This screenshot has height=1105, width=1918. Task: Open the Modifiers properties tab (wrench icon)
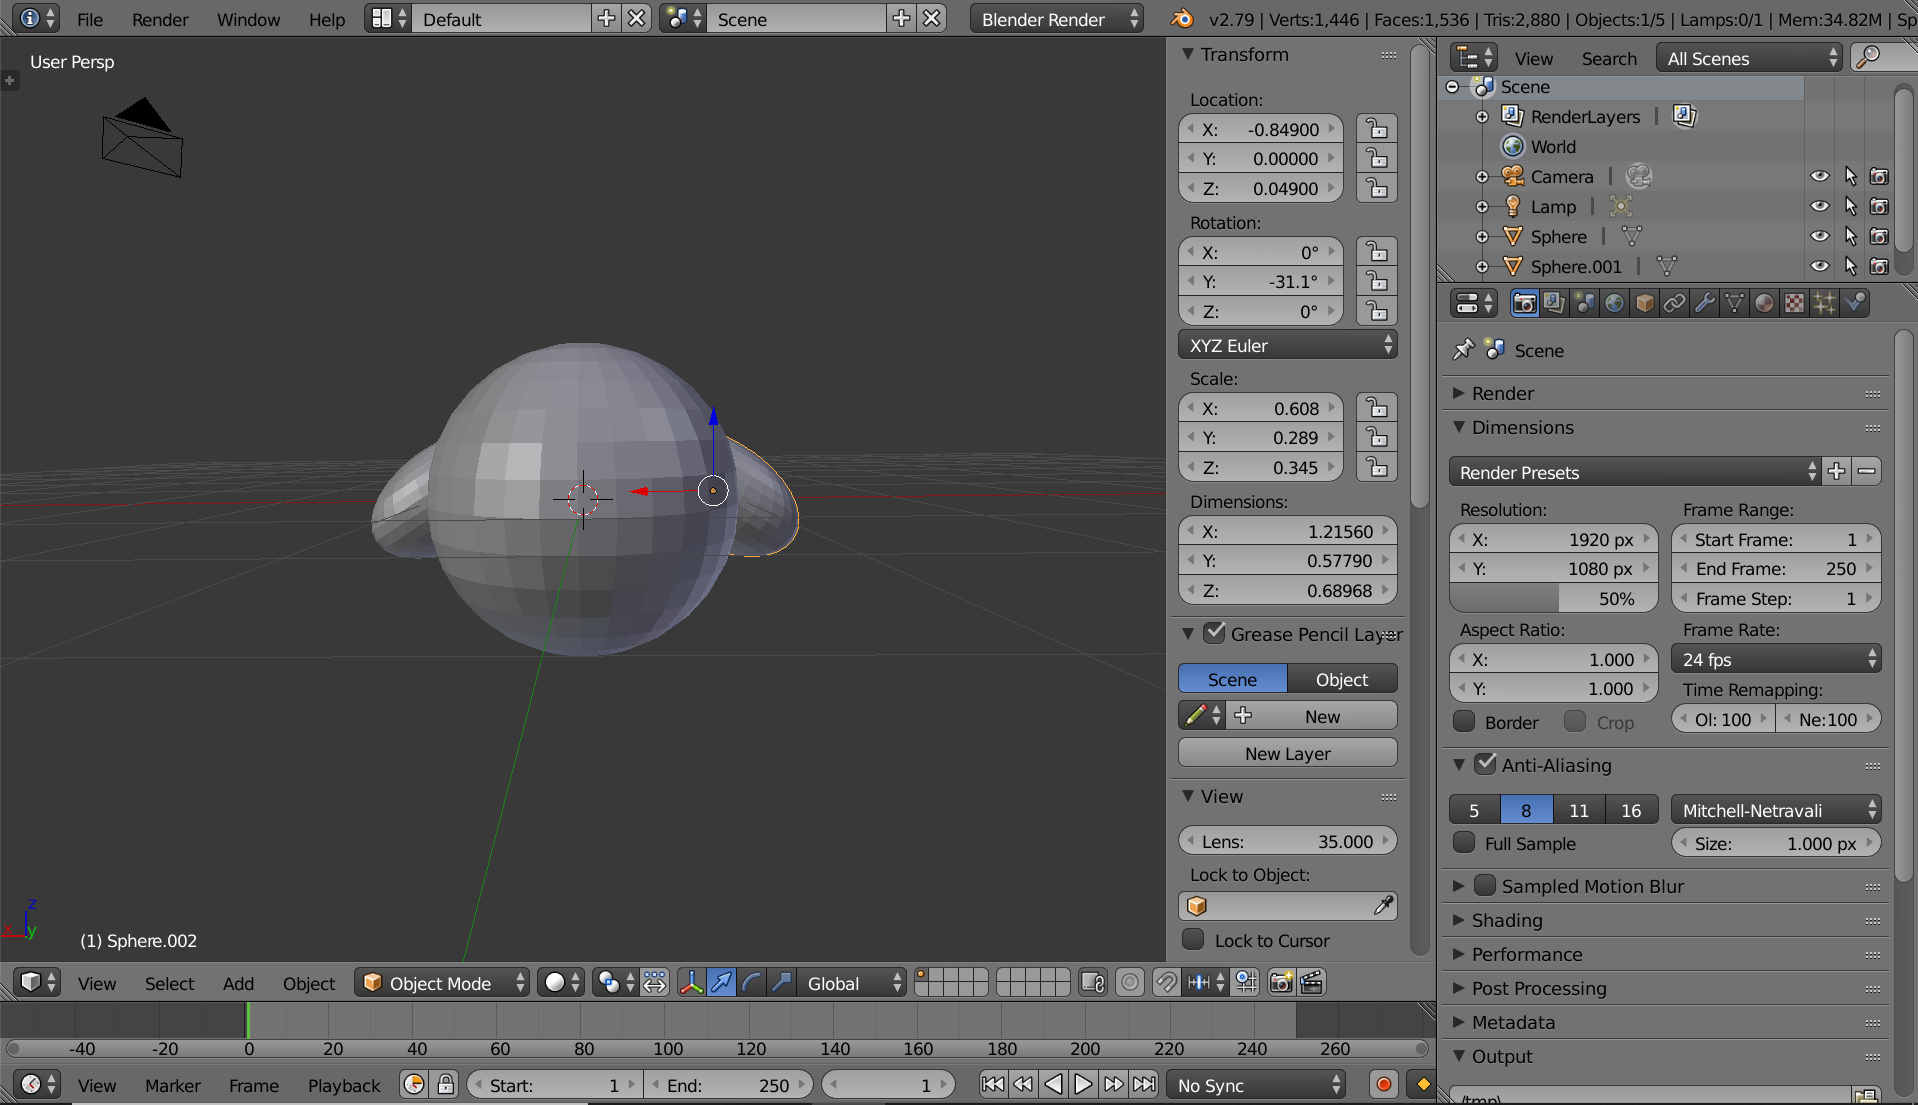pos(1704,303)
